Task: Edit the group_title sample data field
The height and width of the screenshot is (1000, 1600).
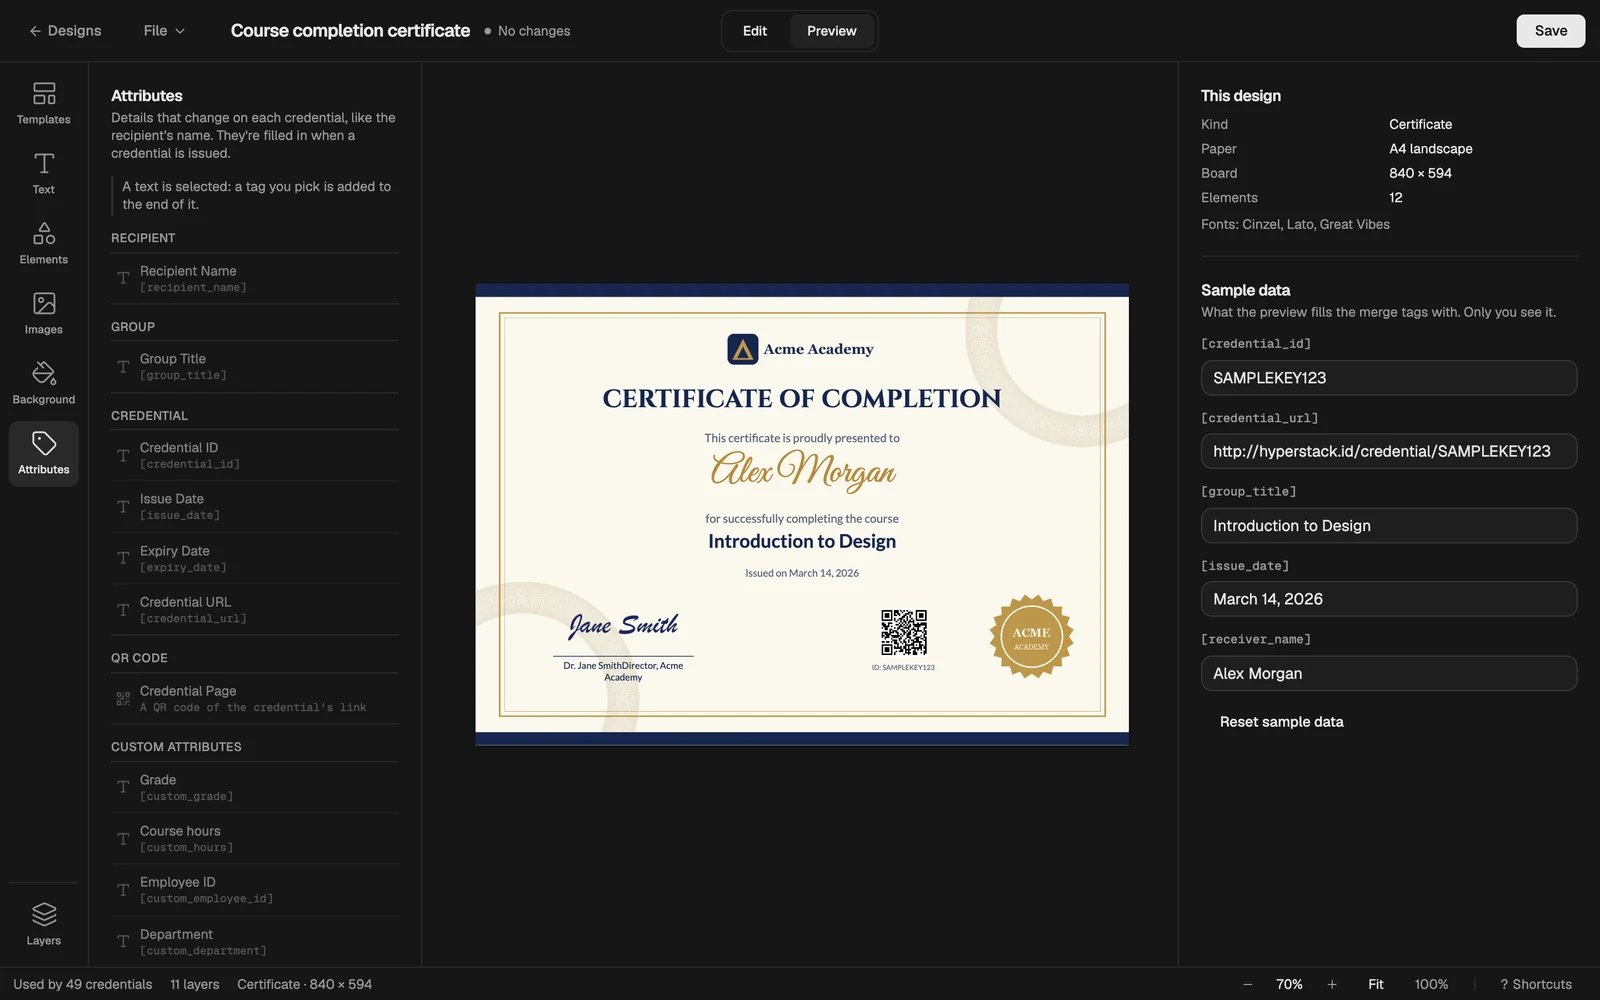Action: (x=1389, y=526)
